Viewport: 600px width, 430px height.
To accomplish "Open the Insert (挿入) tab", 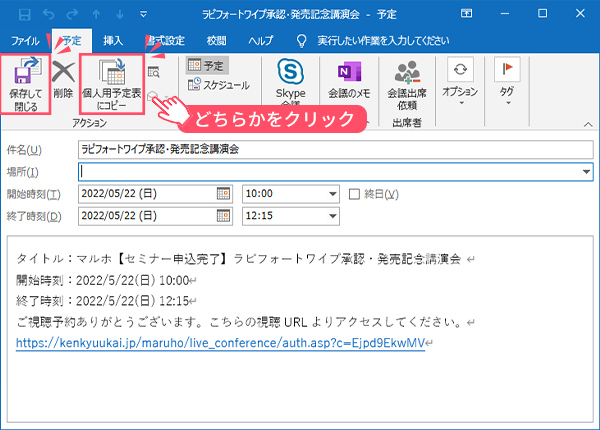I will 113,41.
